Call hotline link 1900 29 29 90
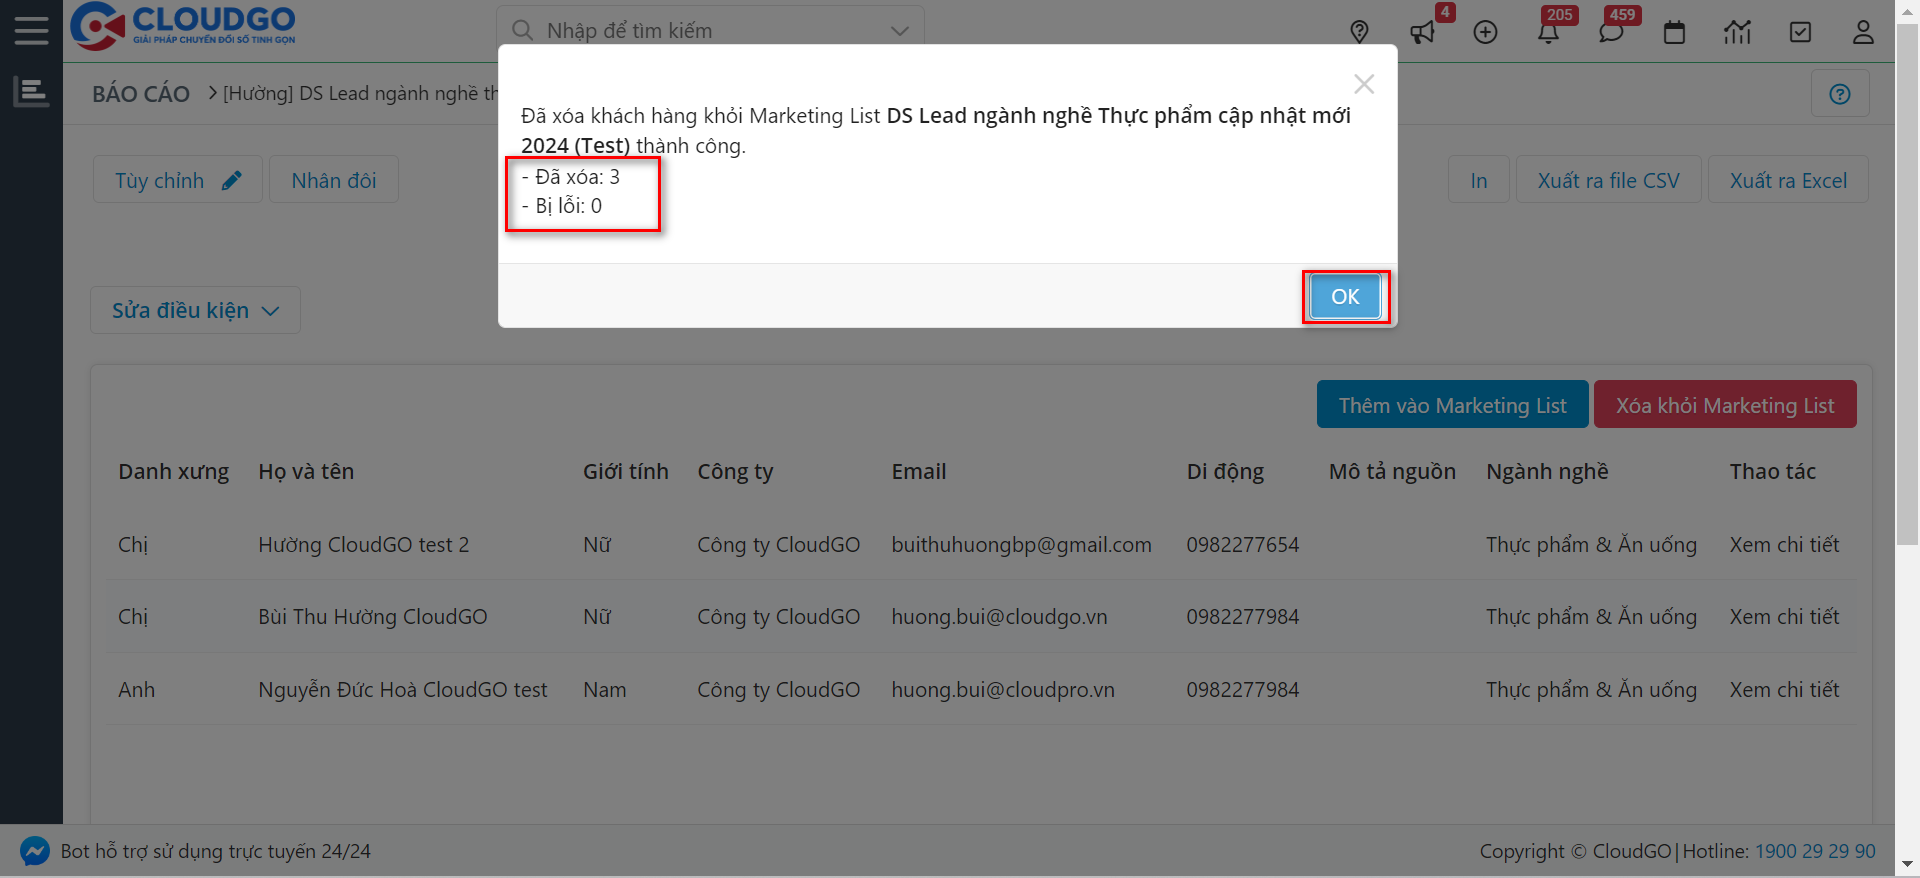1920x878 pixels. [x=1815, y=851]
